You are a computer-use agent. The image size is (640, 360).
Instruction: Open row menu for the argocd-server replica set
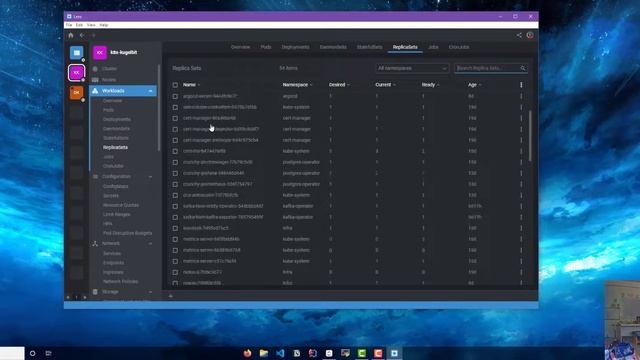(x=521, y=96)
